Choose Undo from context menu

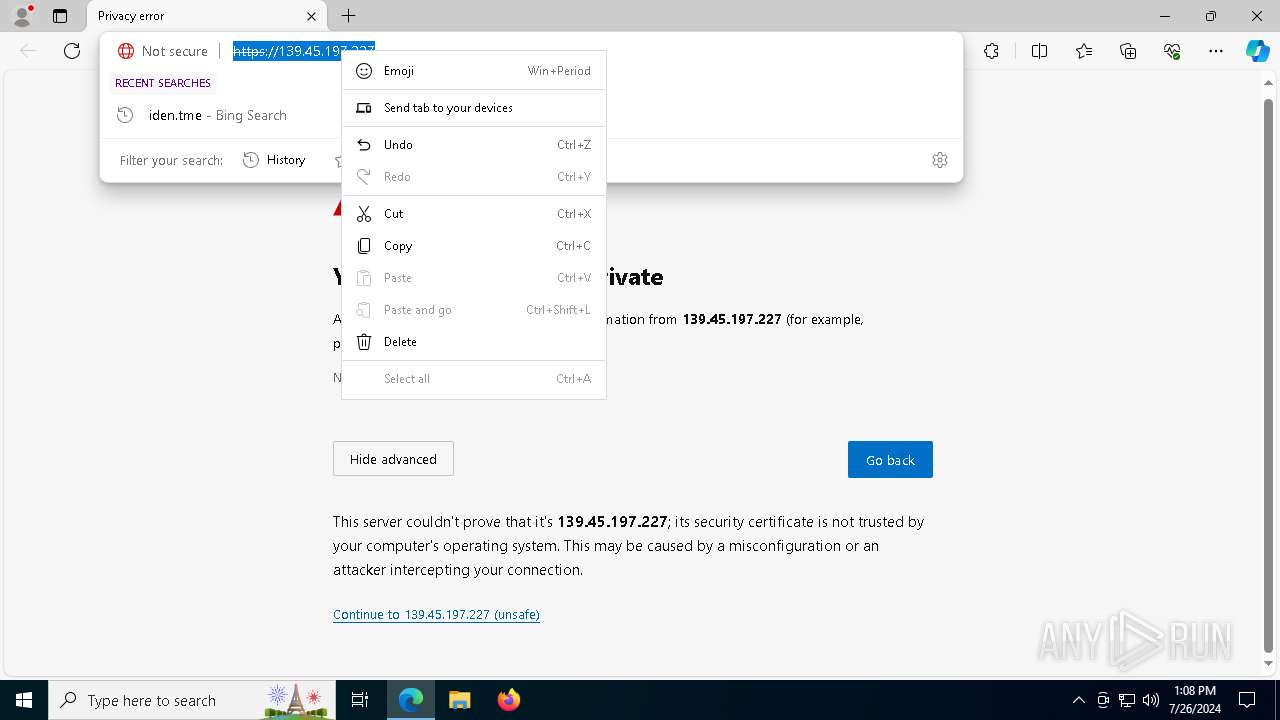pos(474,145)
